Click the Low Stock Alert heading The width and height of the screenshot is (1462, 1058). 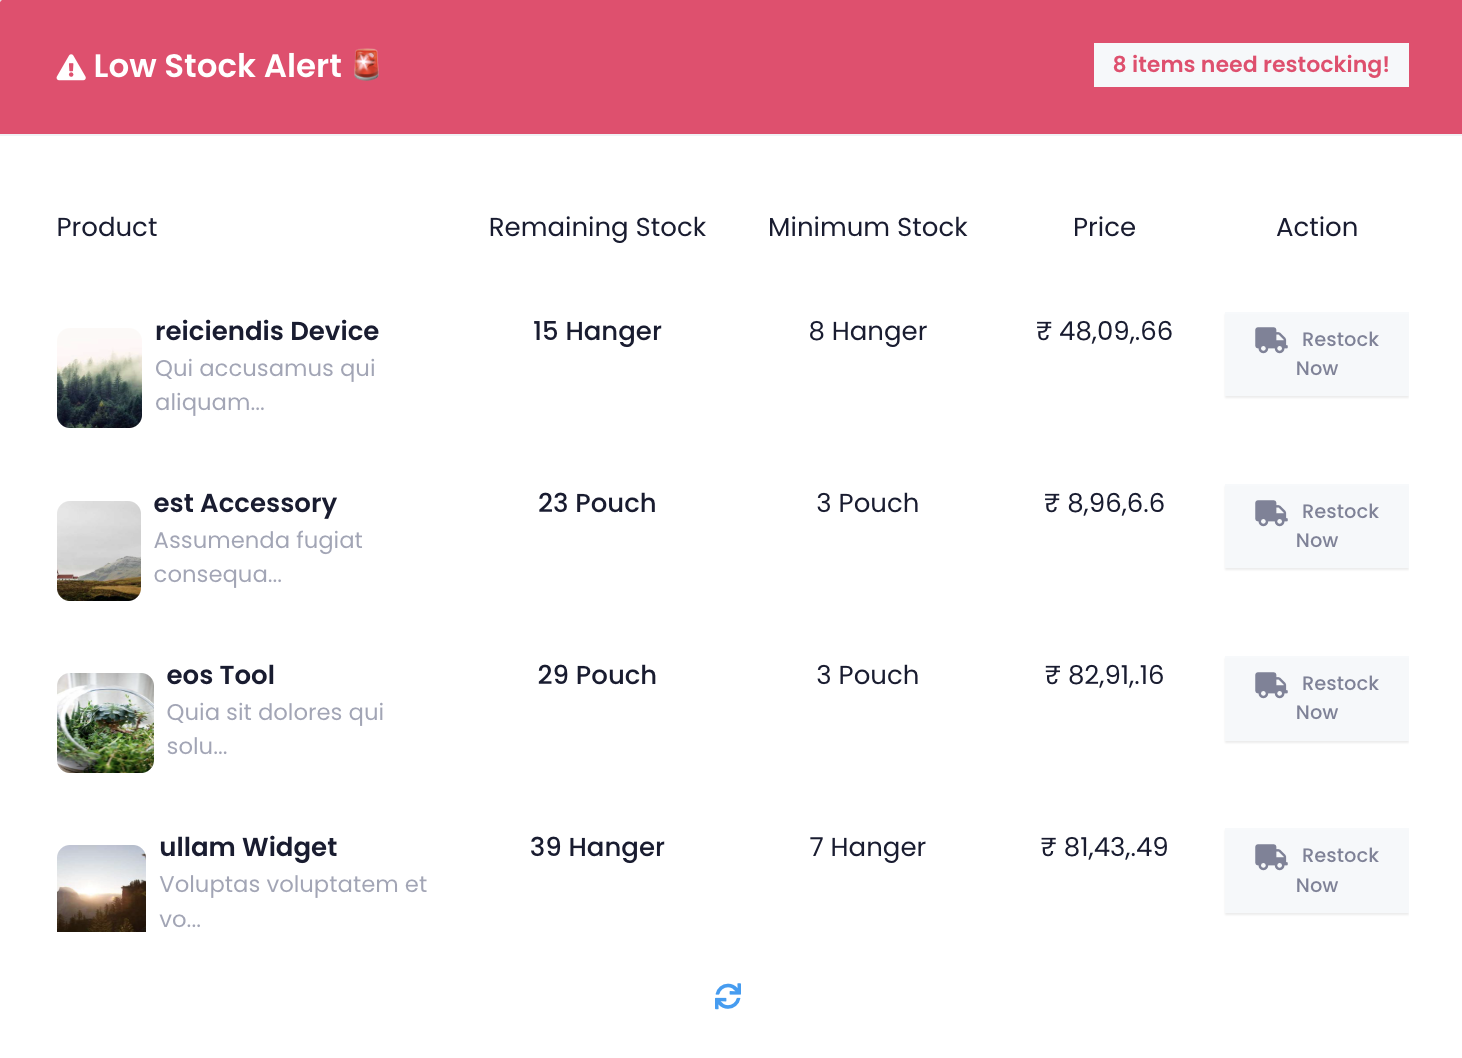pos(217,66)
